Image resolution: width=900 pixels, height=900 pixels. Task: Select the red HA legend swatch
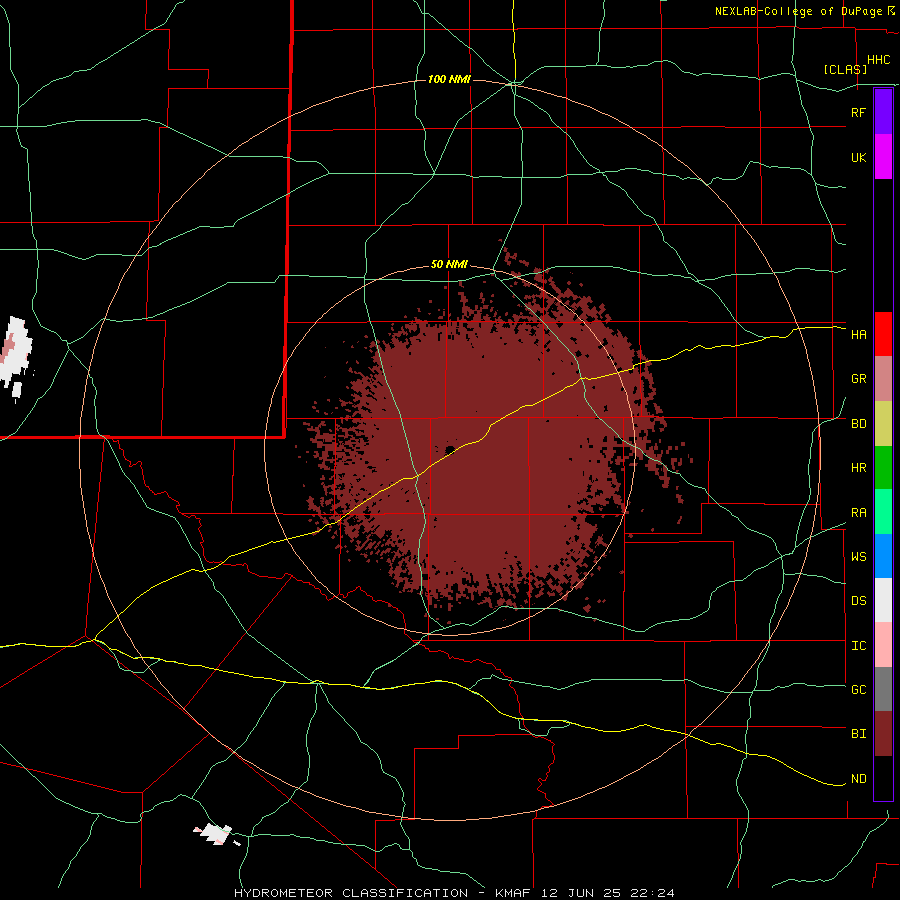point(883,334)
